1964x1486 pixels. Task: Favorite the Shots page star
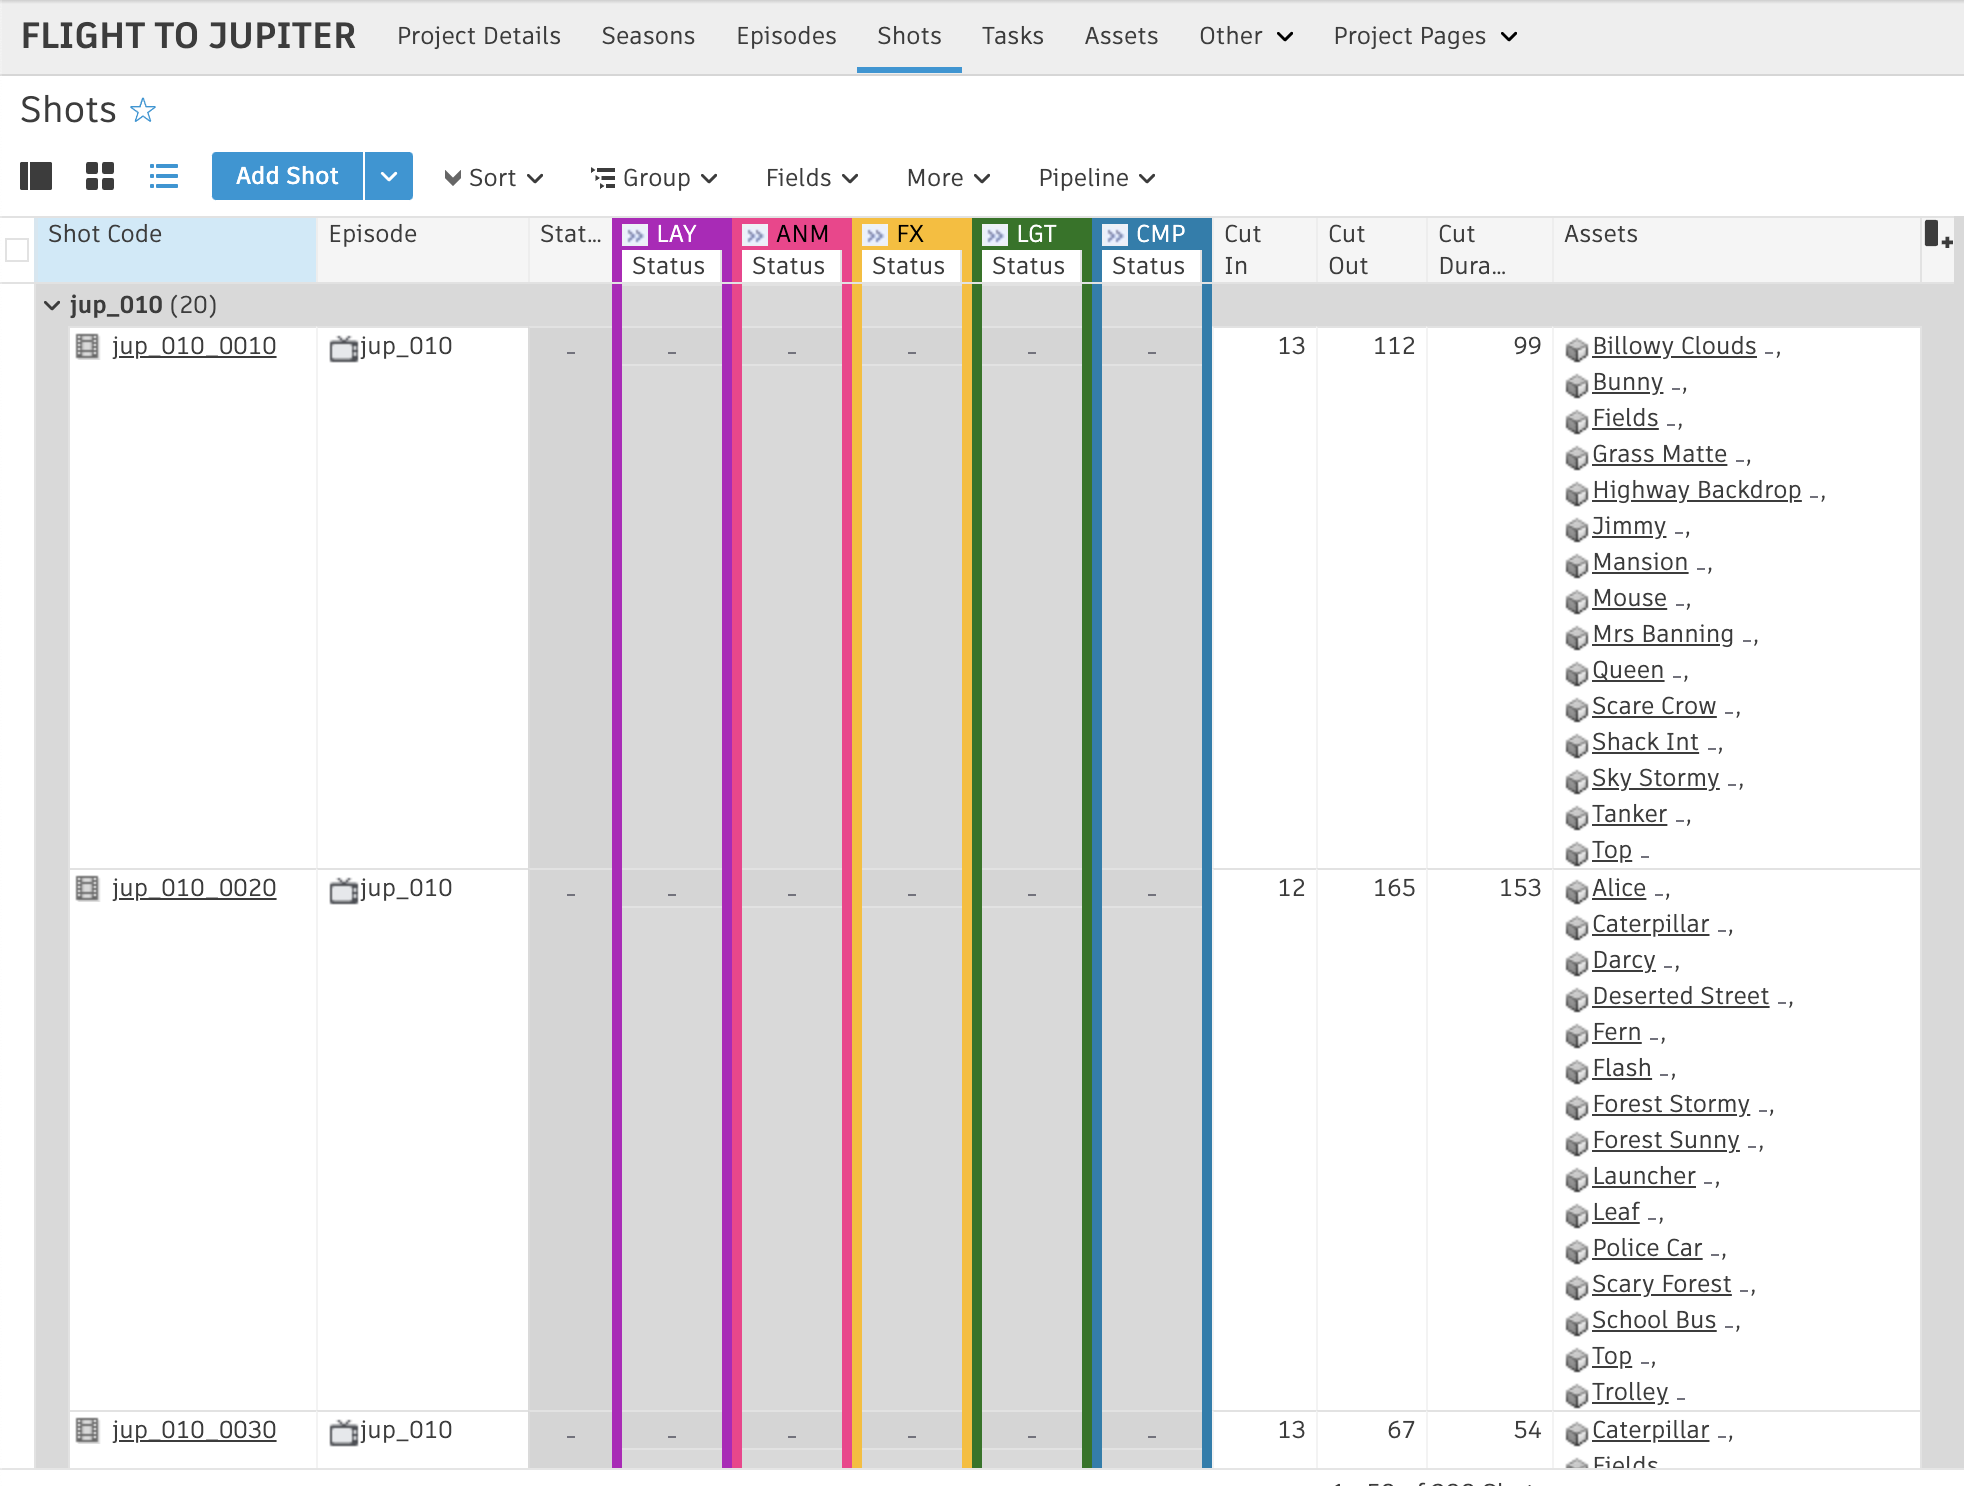click(143, 110)
